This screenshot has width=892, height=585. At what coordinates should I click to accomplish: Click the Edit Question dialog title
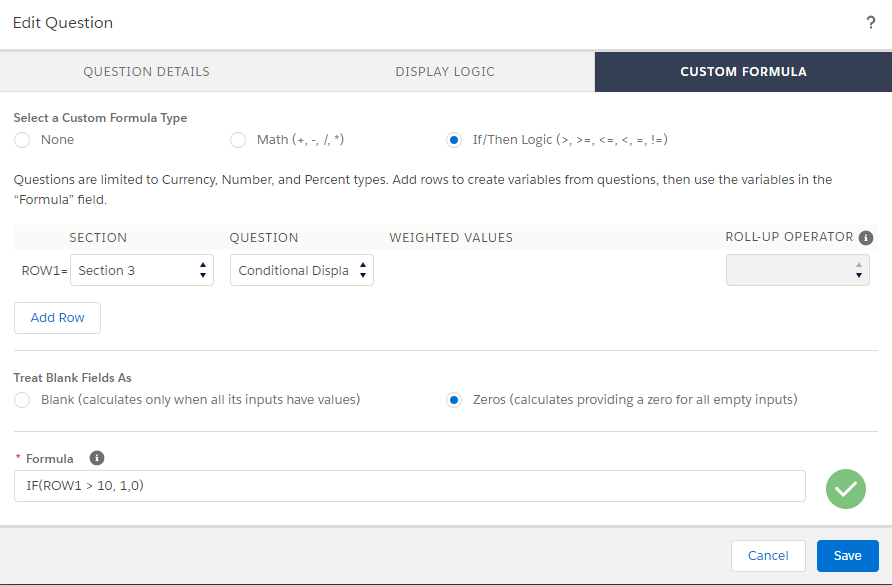[63, 23]
